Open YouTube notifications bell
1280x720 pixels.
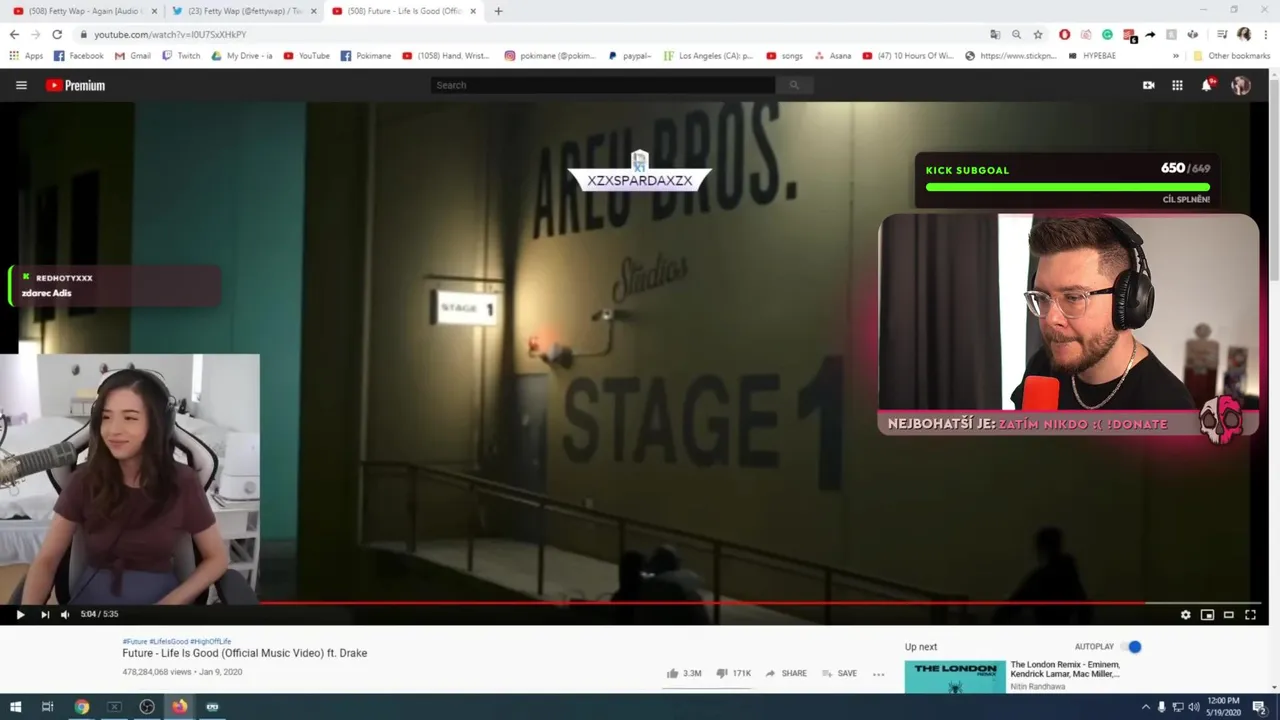1207,85
